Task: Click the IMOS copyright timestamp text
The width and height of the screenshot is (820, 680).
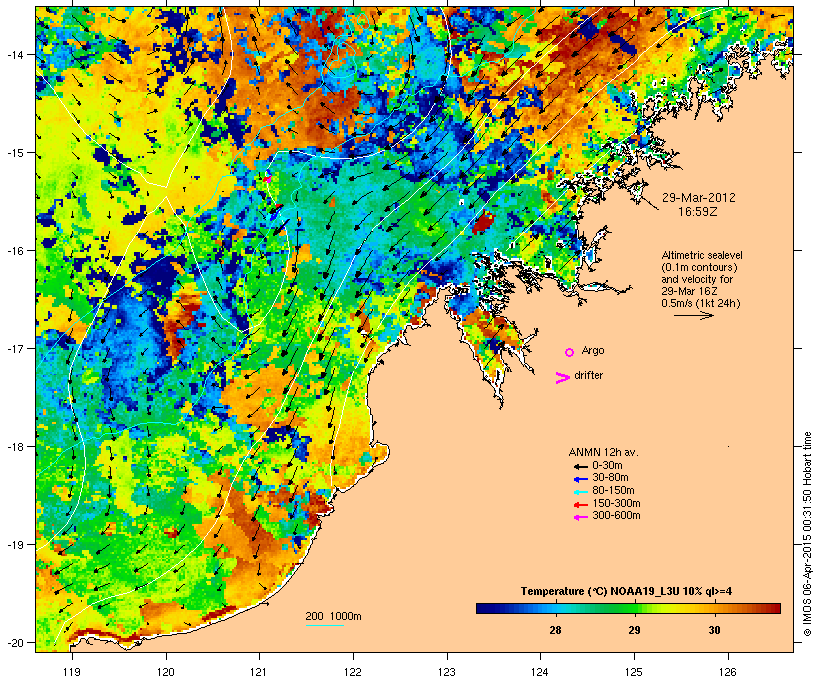Action: (x=808, y=534)
